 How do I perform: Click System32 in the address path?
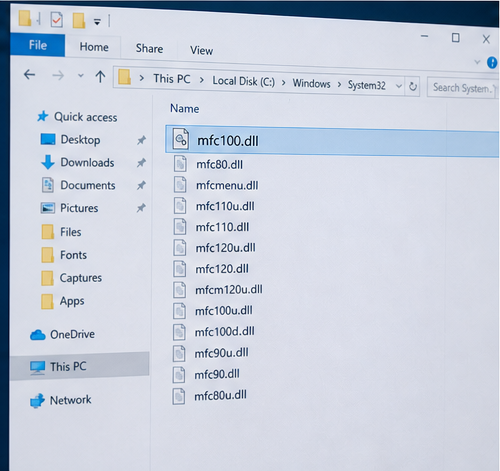coord(367,85)
